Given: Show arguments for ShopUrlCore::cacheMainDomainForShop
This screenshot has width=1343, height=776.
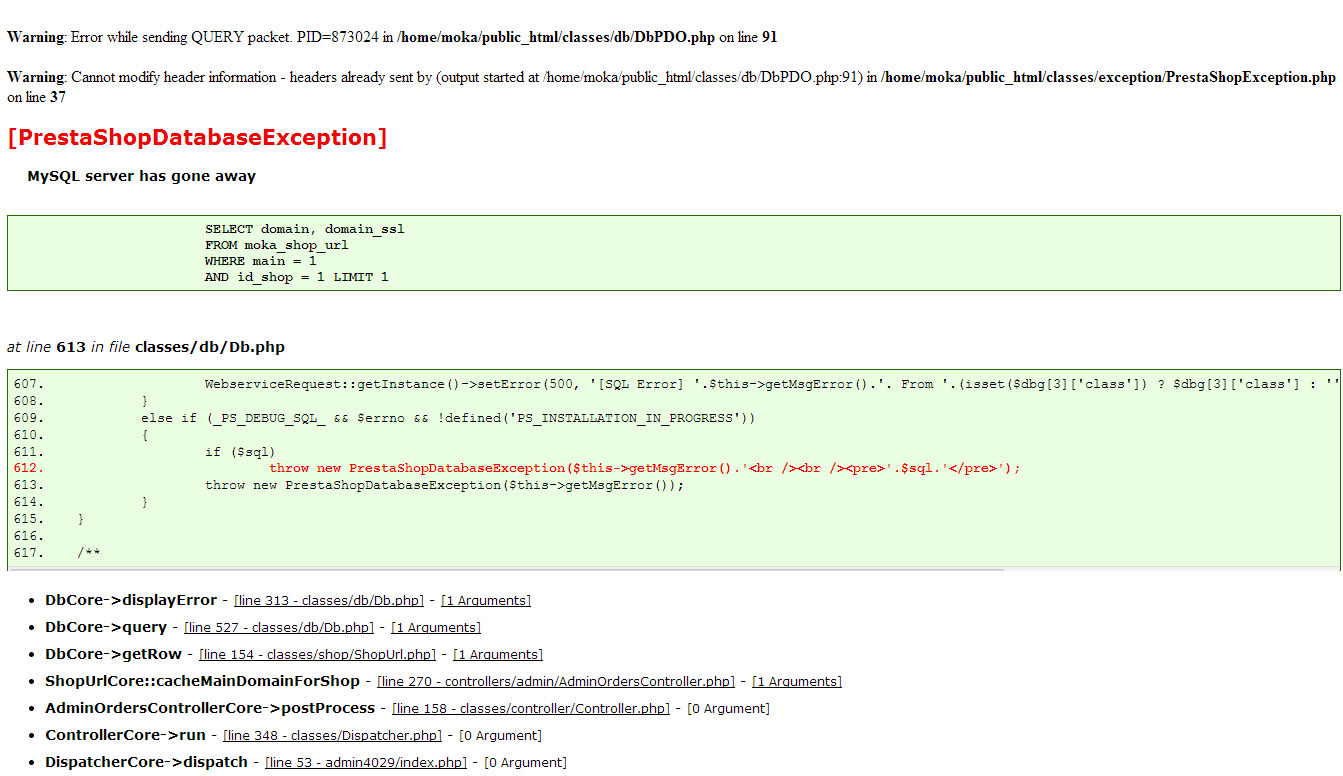Looking at the screenshot, I should (797, 682).
